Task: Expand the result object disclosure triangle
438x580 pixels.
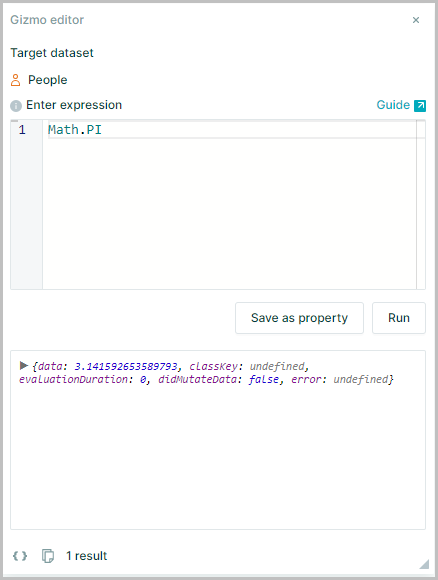Action: tap(24, 365)
